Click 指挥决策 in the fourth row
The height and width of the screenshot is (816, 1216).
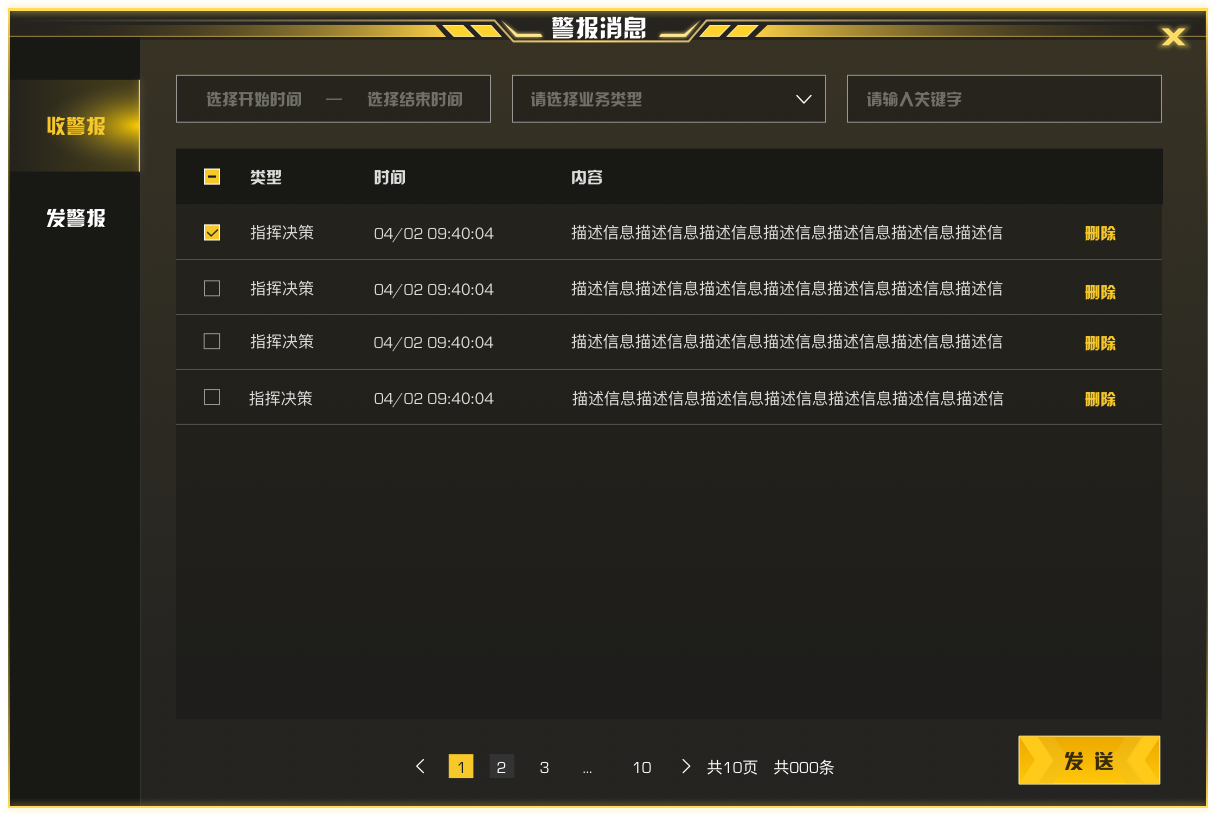pos(281,398)
